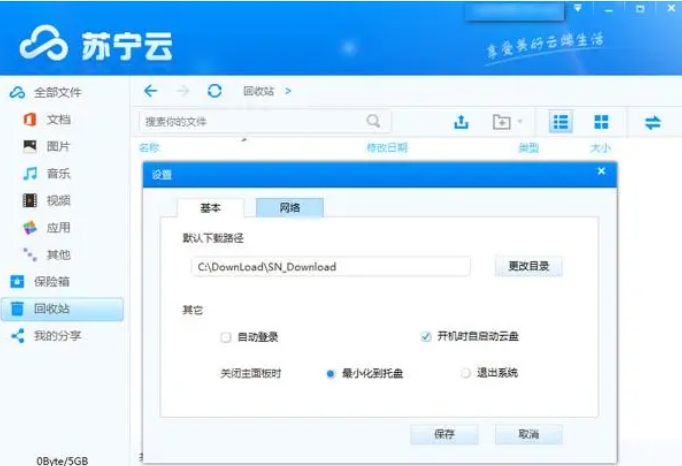Image resolution: width=682 pixels, height=466 pixels.
Task: Sort by 名称 column header
Action: [x=149, y=148]
